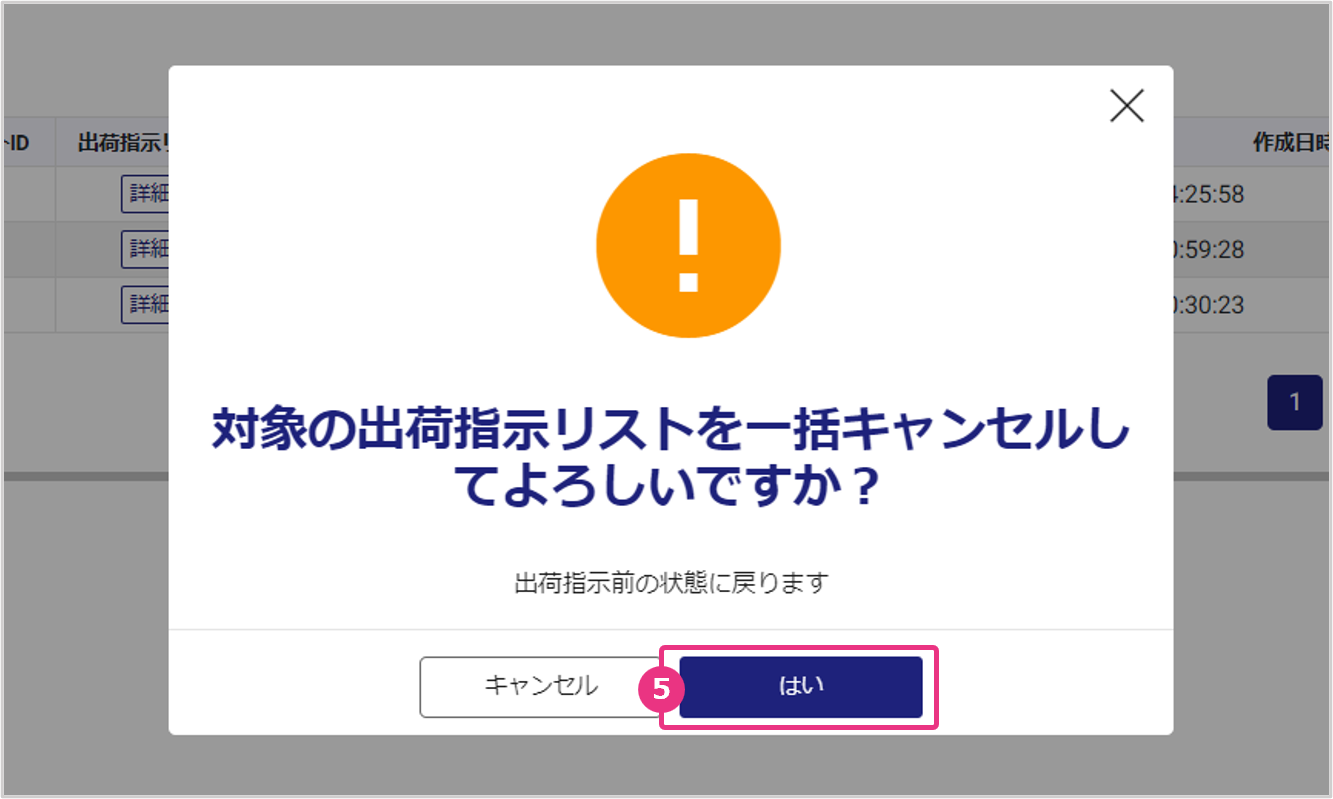This screenshot has width=1333, height=799.
Task: Open 詳細 in the third table row
Action: [x=145, y=304]
